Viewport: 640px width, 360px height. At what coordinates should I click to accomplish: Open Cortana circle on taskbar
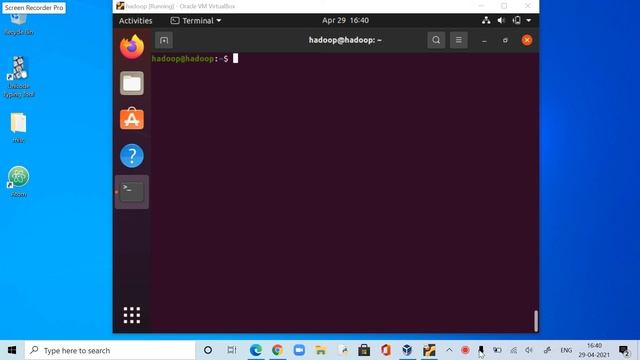pyautogui.click(x=208, y=350)
